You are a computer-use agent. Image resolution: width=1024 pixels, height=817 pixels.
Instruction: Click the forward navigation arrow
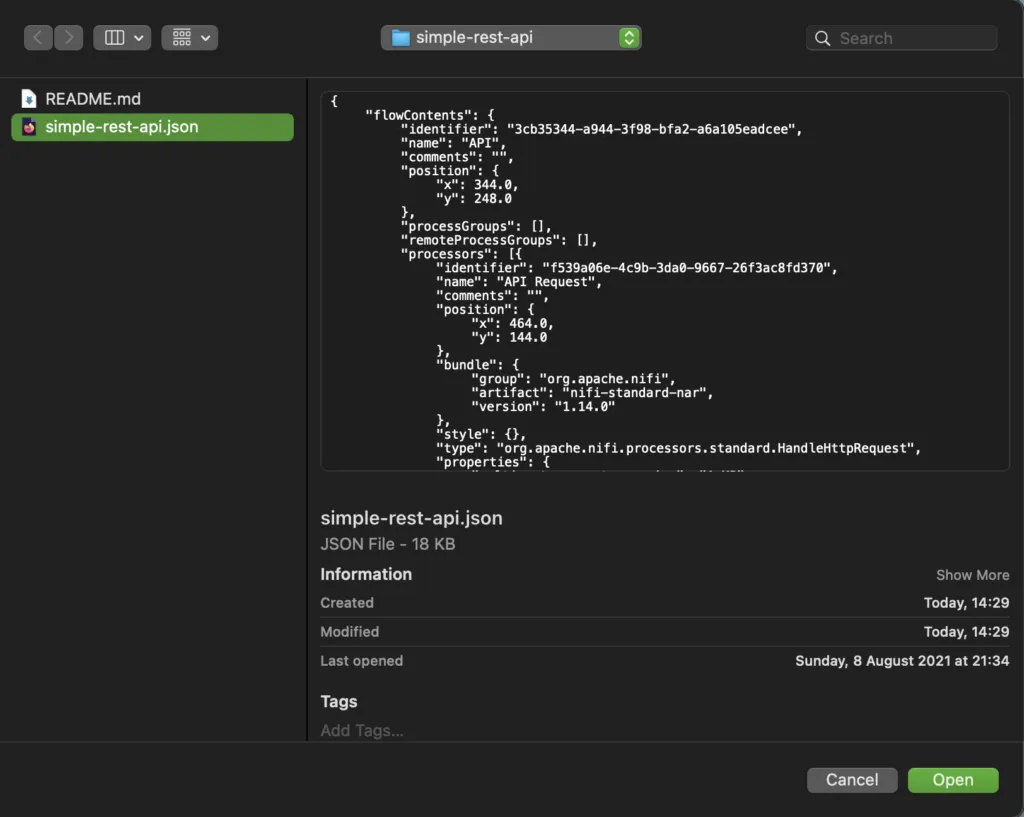pyautogui.click(x=68, y=38)
